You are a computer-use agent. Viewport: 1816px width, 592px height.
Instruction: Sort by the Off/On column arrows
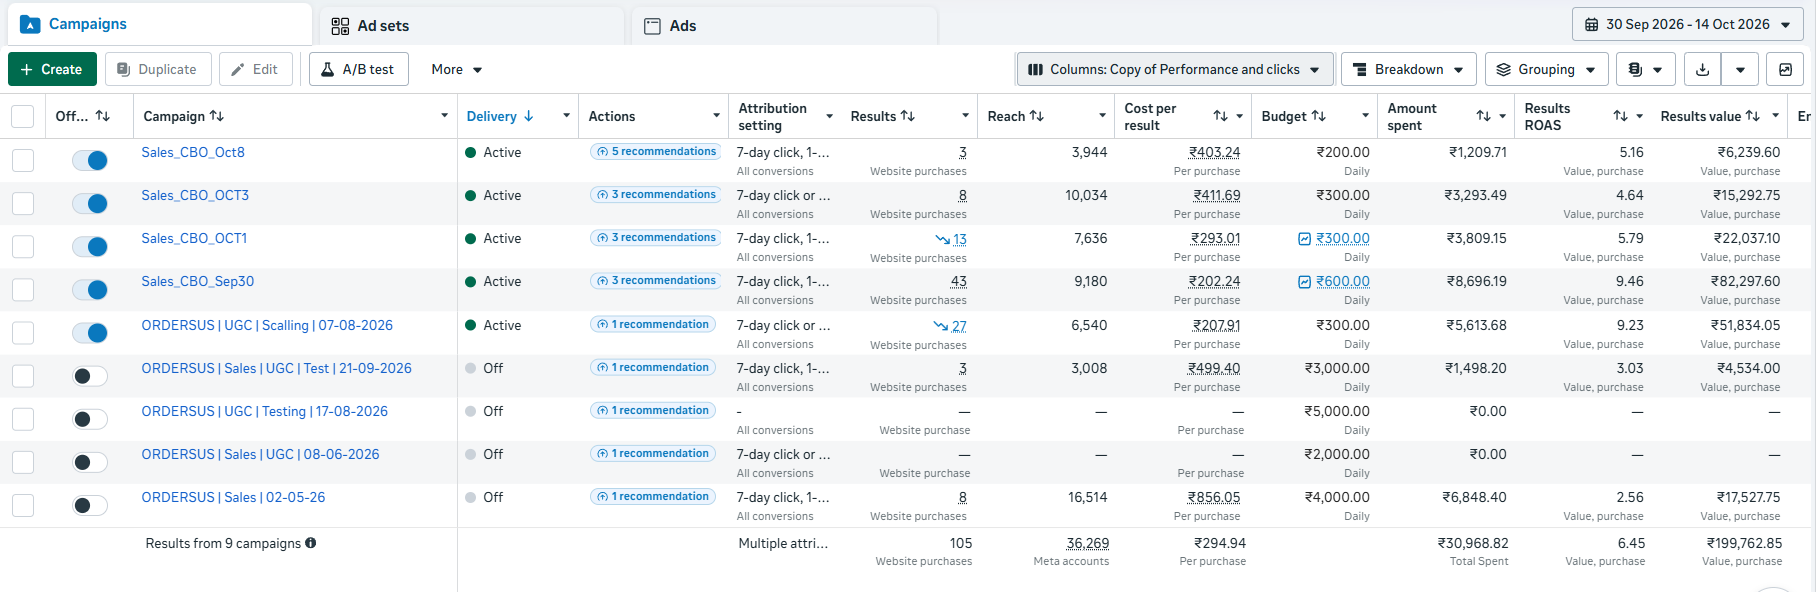coord(103,116)
